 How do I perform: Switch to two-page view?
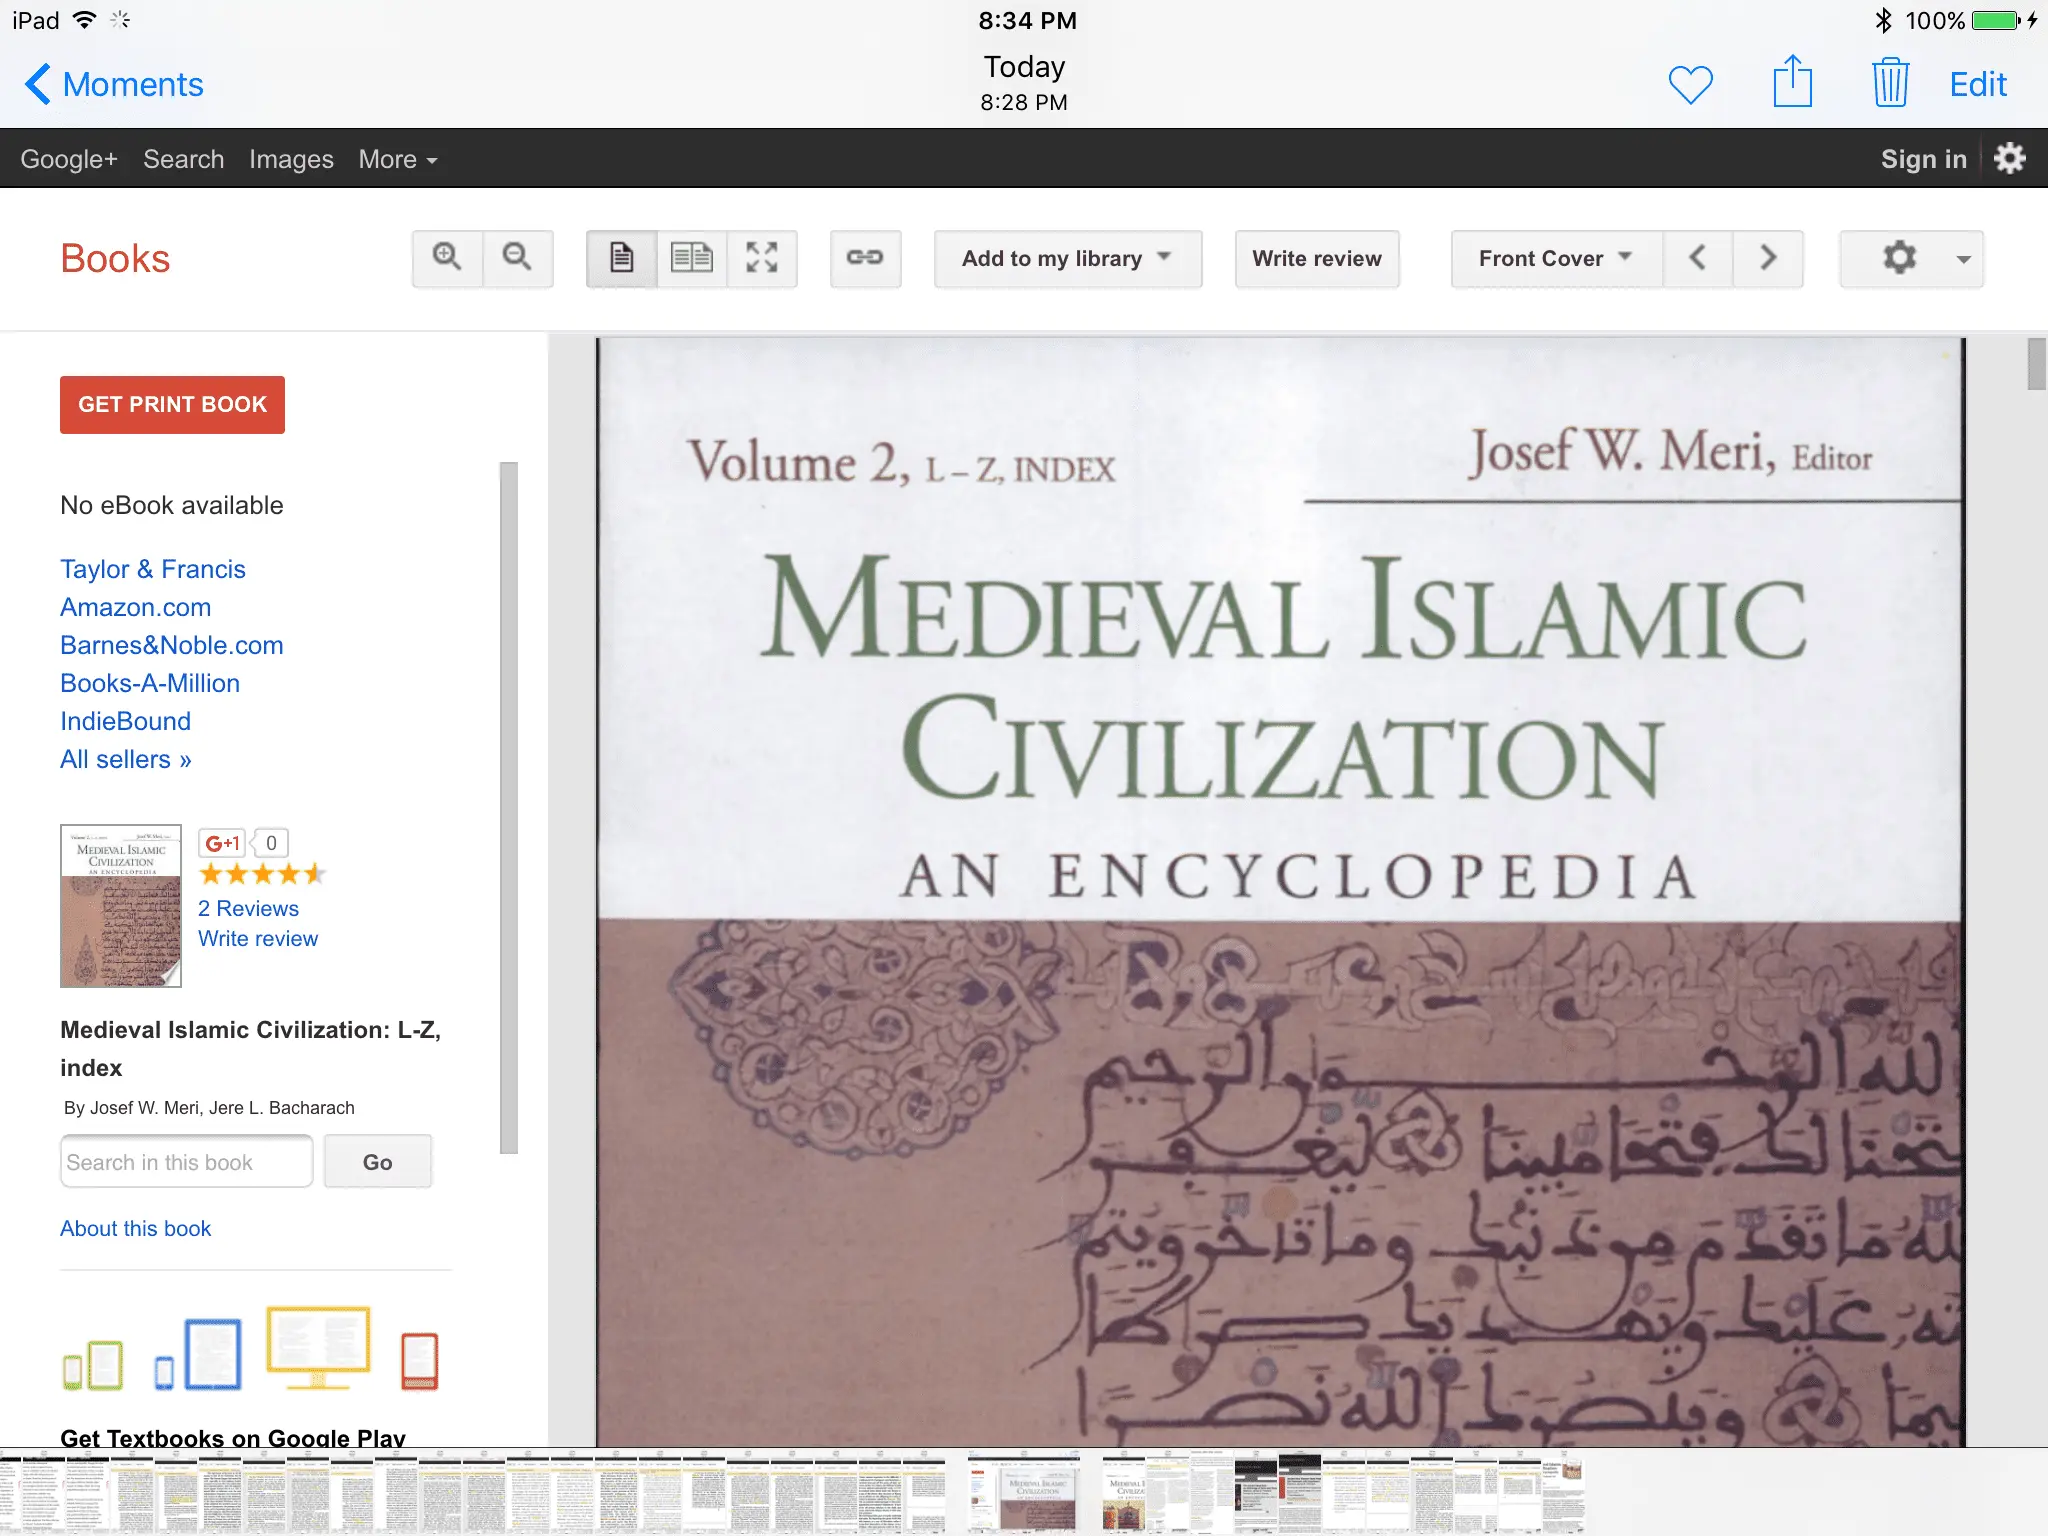point(692,258)
